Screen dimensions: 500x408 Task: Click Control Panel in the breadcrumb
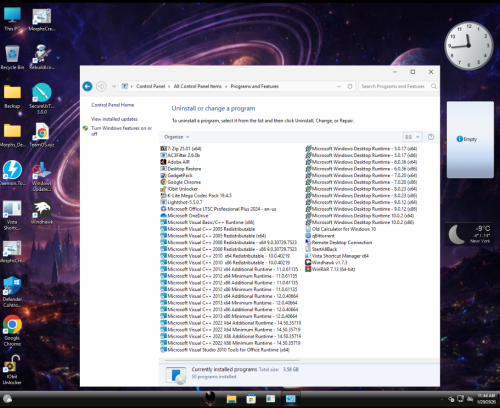pos(150,86)
